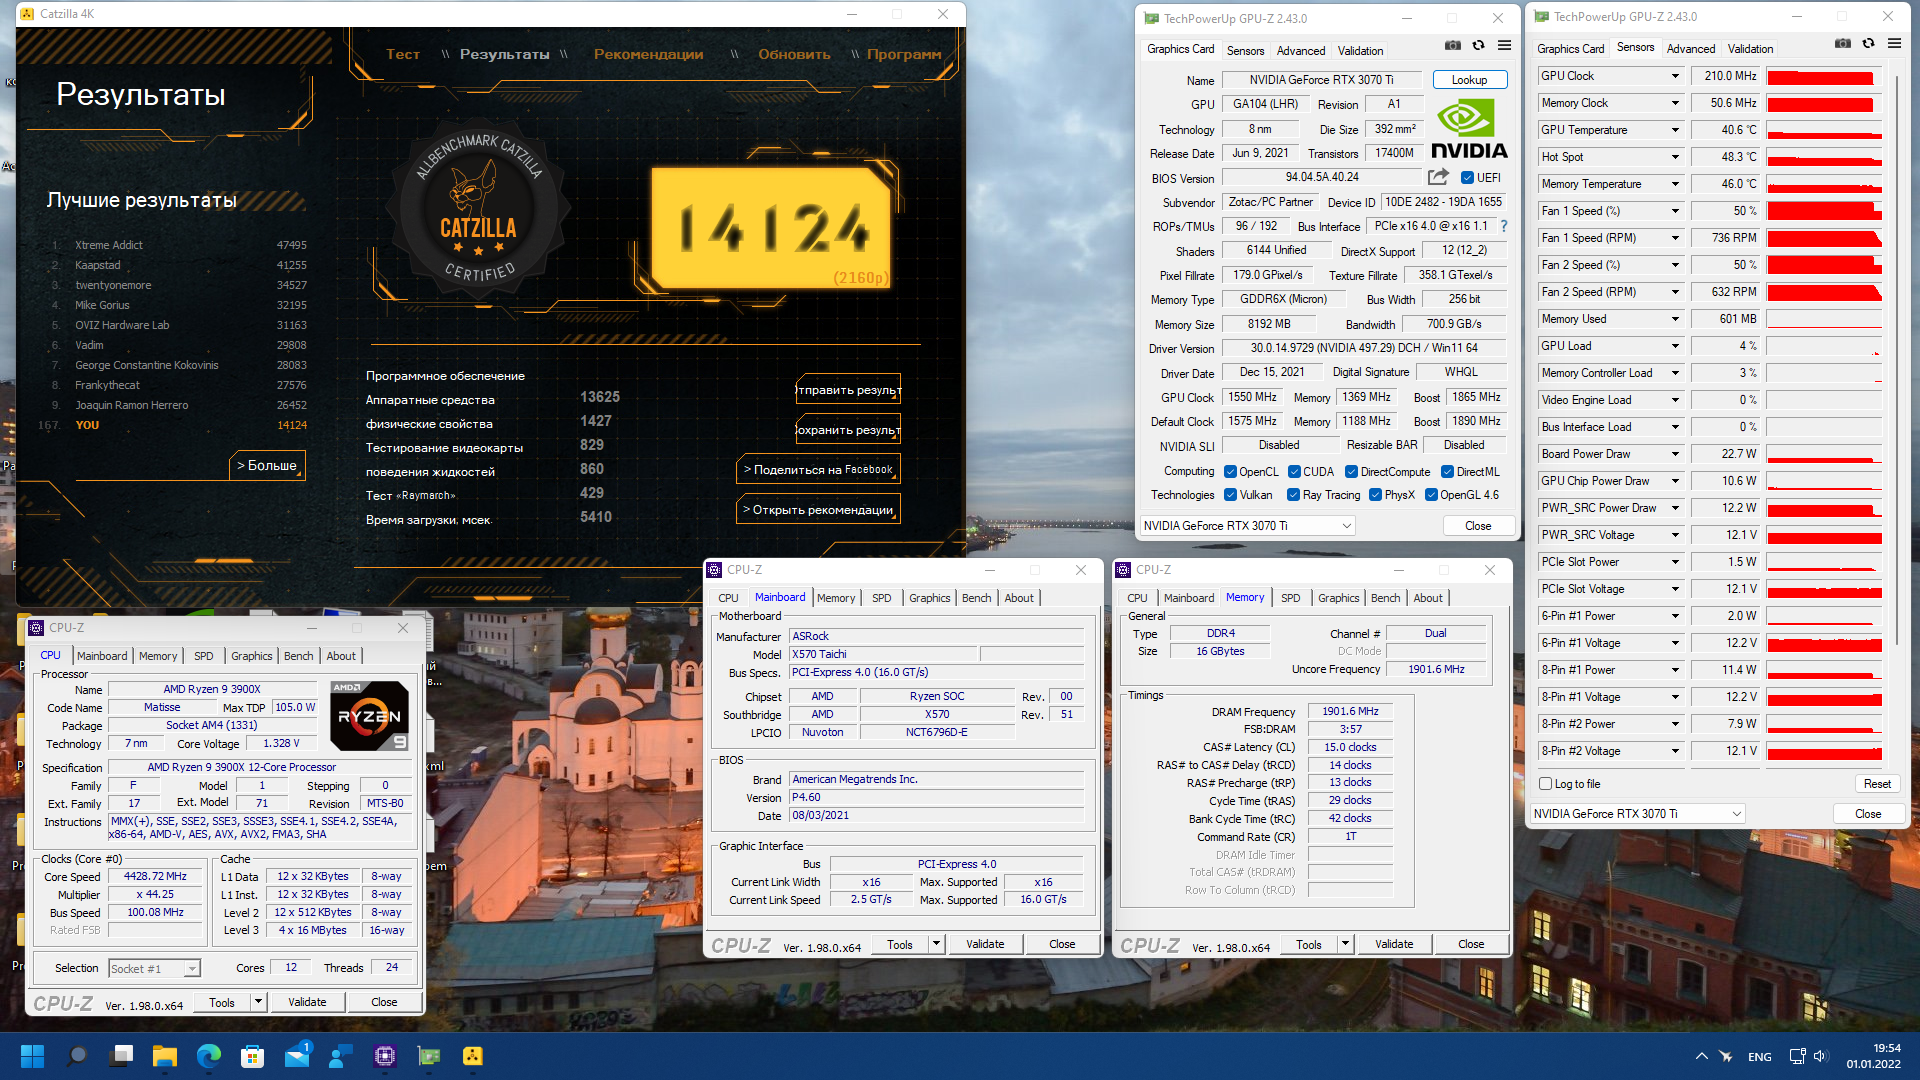Show hidden system tray icons
This screenshot has width=1920, height=1080.
tap(1702, 1056)
